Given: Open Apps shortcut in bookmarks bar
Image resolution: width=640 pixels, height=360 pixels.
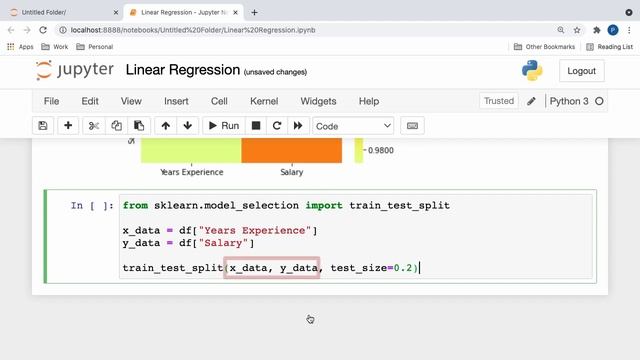Looking at the screenshot, I should tap(20, 47).
